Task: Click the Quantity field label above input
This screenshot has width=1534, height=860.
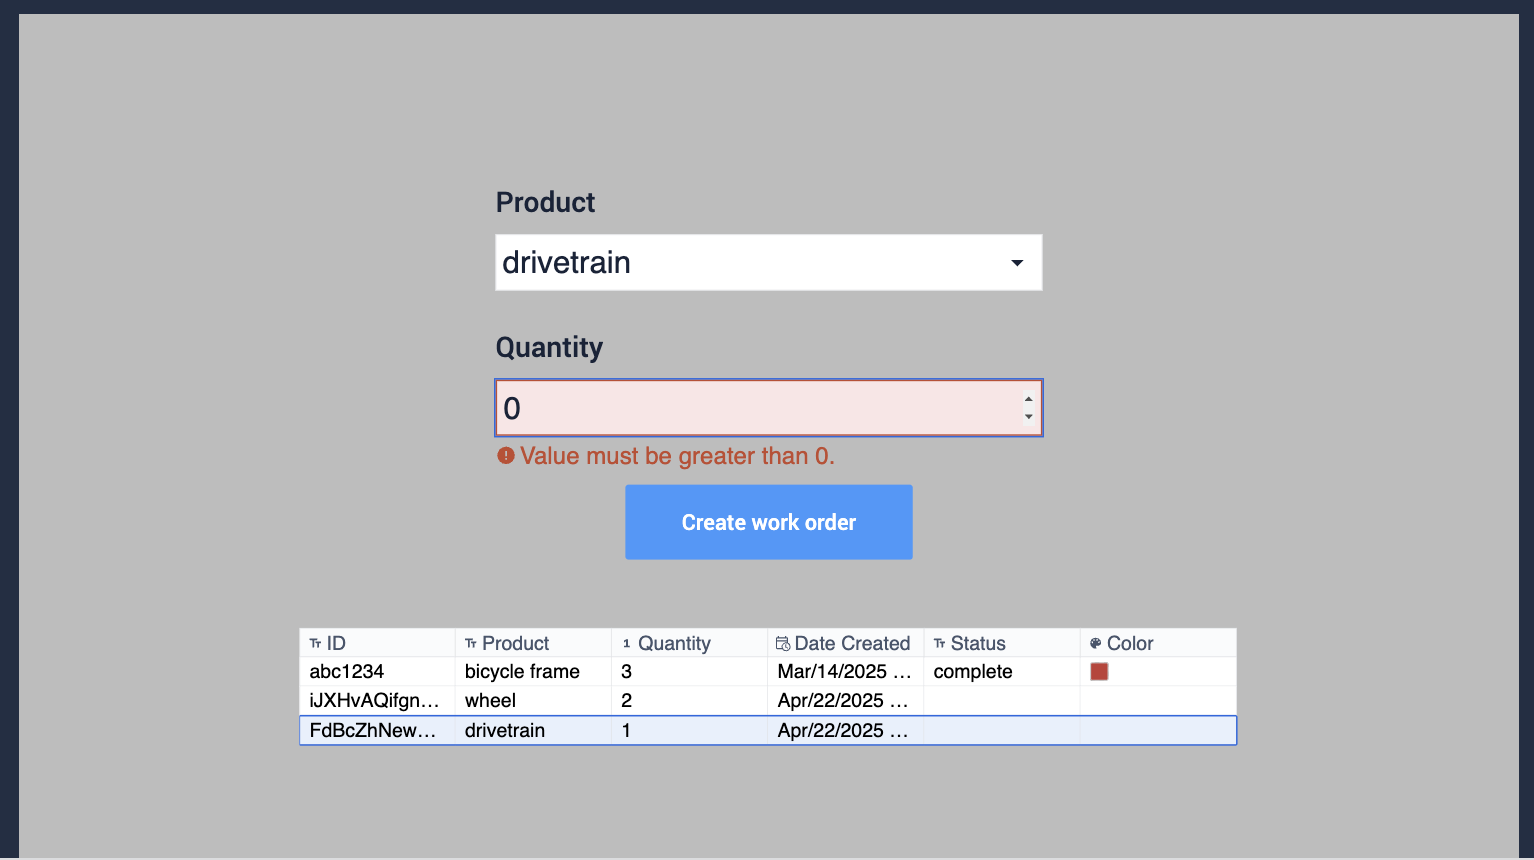Action: [x=549, y=347]
